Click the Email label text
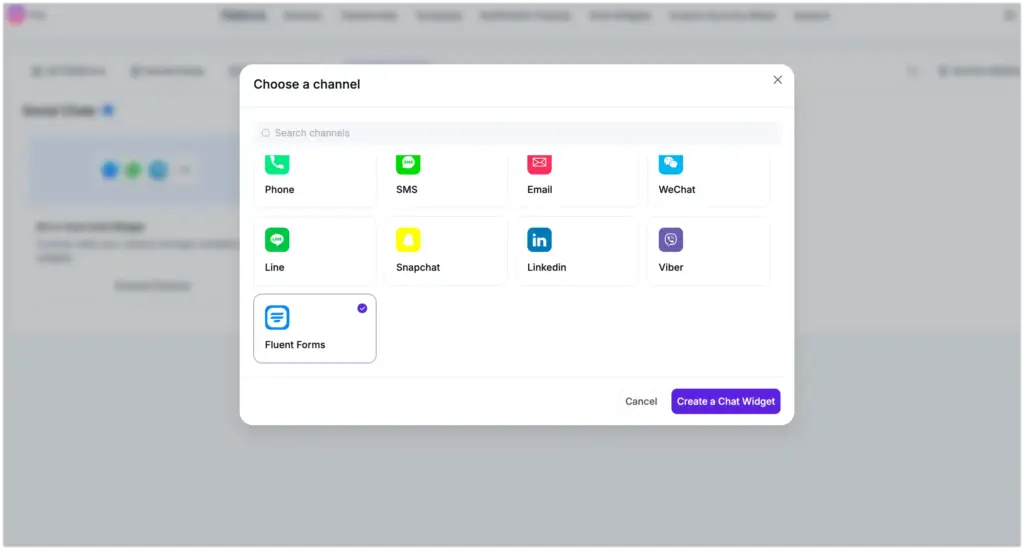Screen dimensions: 1024x550 539,189
